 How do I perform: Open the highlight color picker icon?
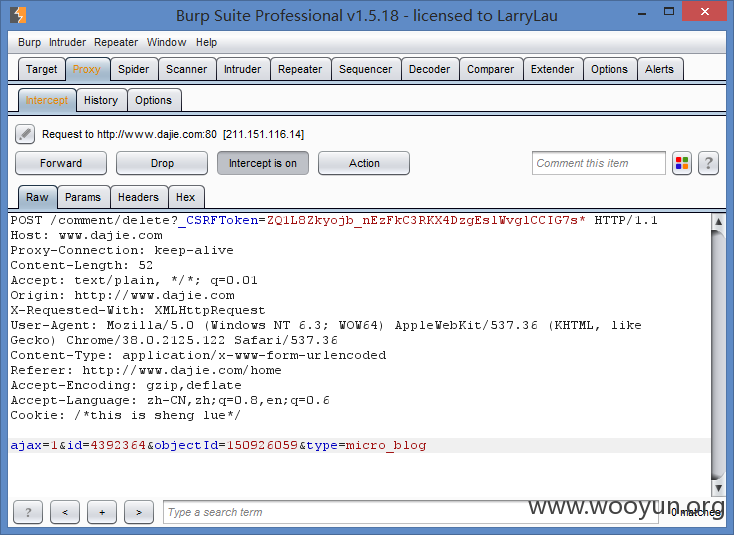click(x=682, y=163)
